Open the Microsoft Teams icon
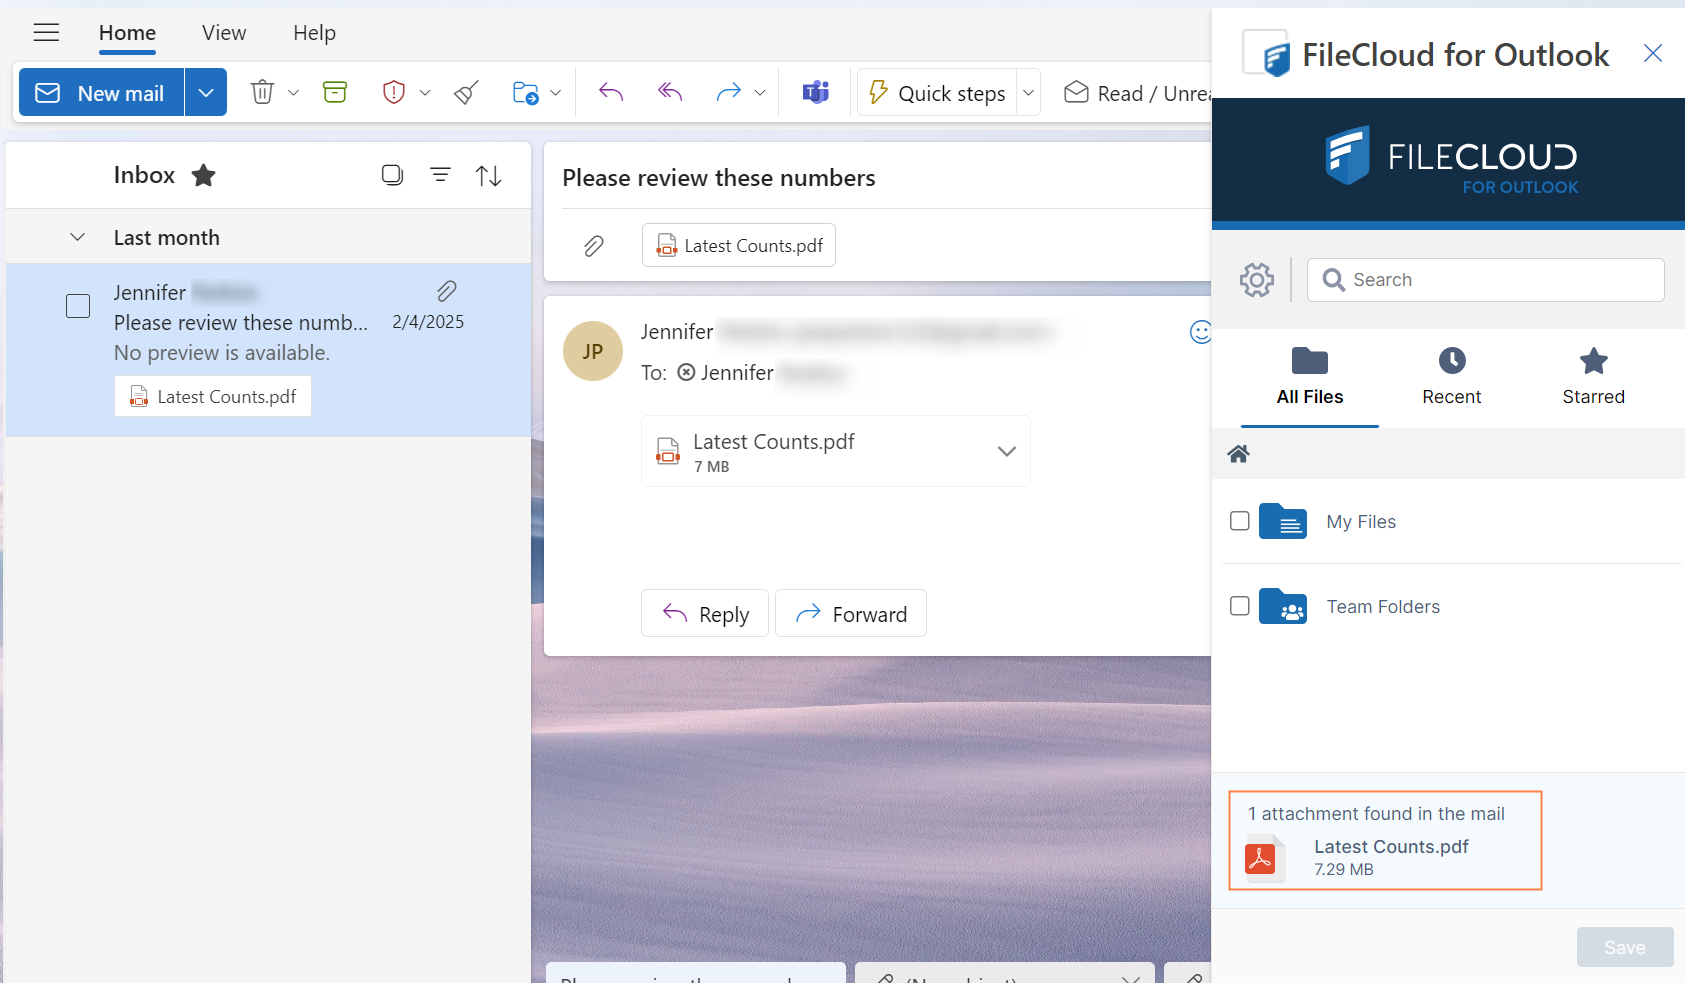This screenshot has height=983, width=1685. click(x=816, y=93)
